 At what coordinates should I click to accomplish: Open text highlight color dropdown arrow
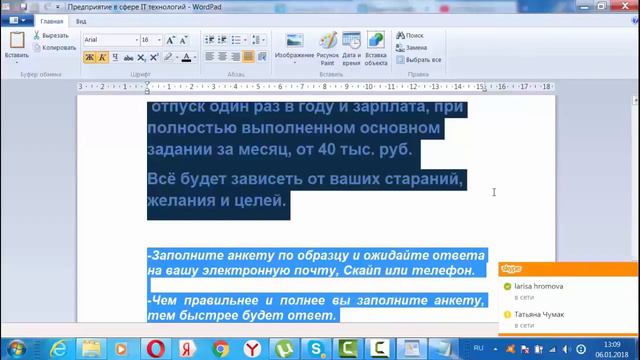[177, 58]
